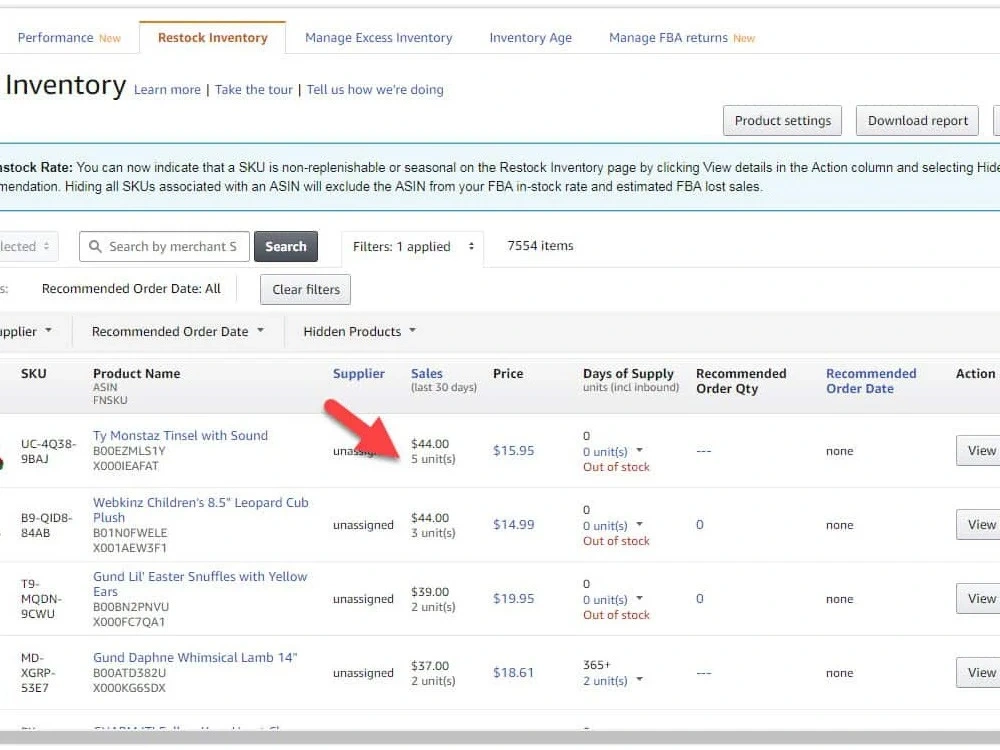Open Gund Lil' Easter Snuffles product link
The height and width of the screenshot is (750, 1000).
pos(200,584)
